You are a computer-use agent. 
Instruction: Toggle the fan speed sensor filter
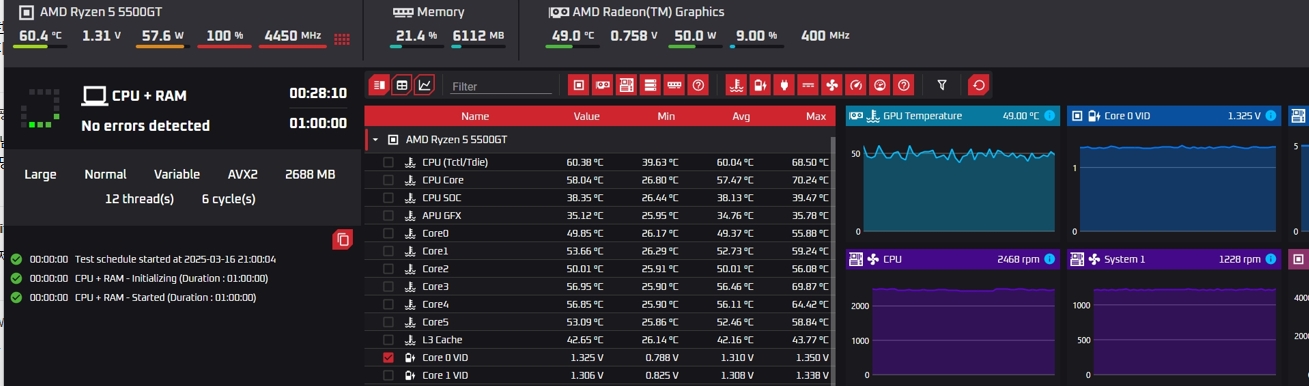point(832,85)
